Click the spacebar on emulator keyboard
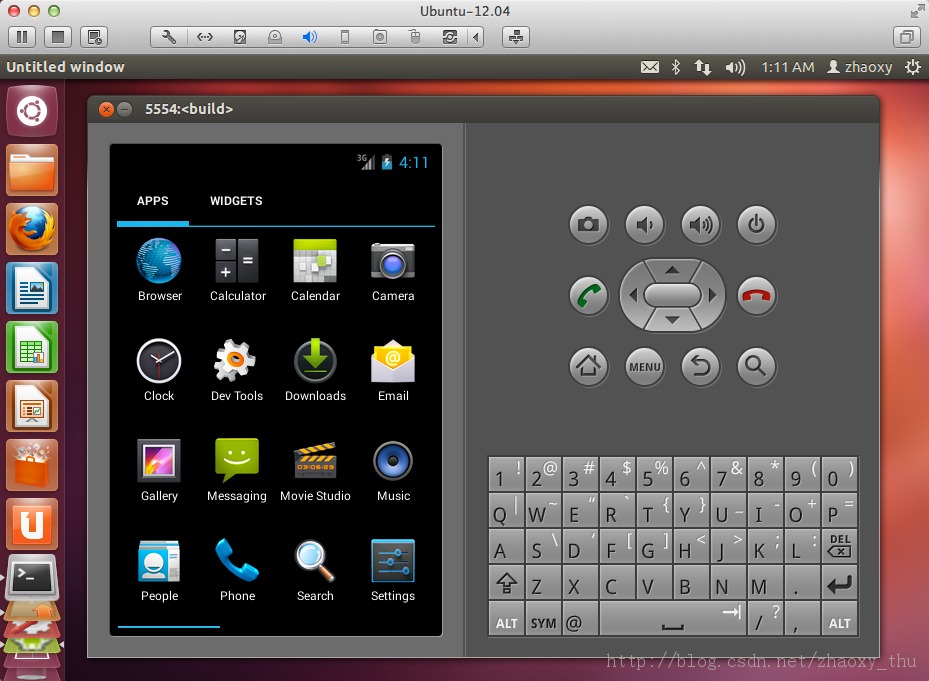The width and height of the screenshot is (929, 681). tap(672, 618)
